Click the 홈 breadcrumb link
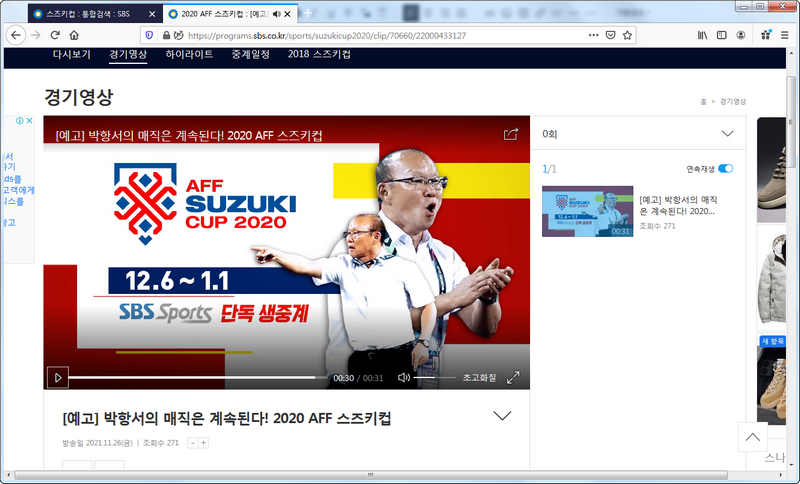Viewport: 800px width, 484px height. pos(704,102)
